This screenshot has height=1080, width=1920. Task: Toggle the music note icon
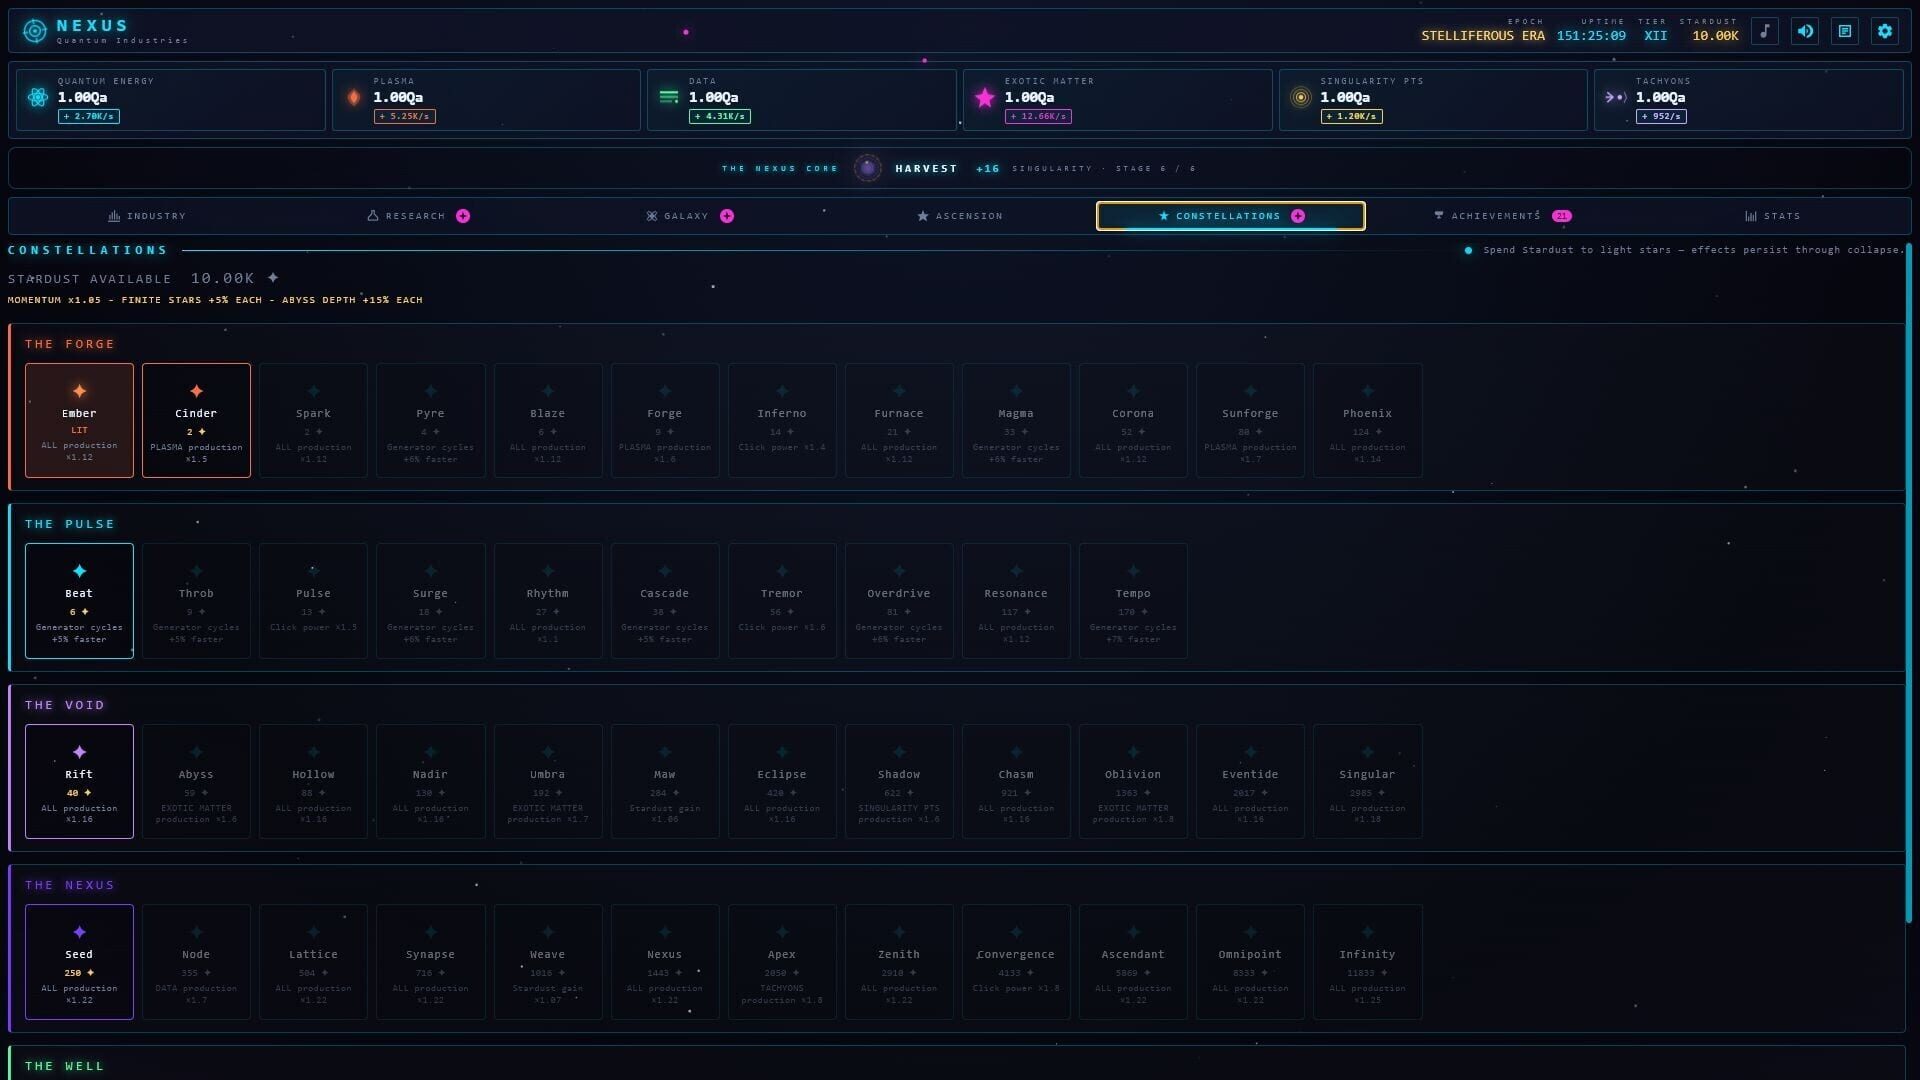tap(1765, 31)
